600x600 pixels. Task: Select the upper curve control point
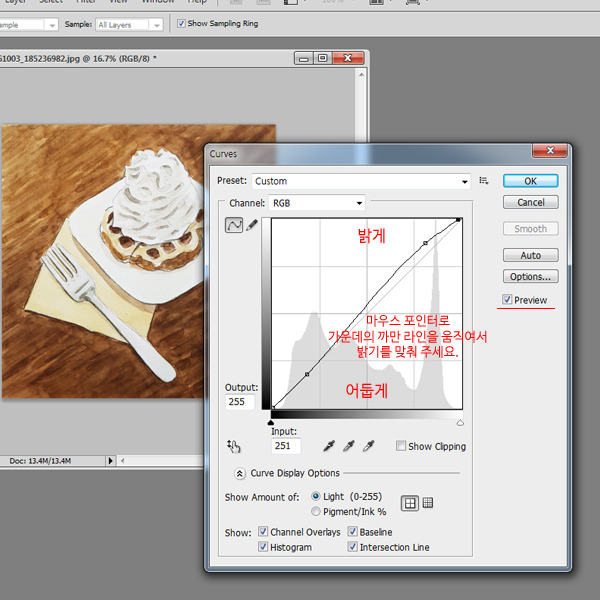pos(425,243)
